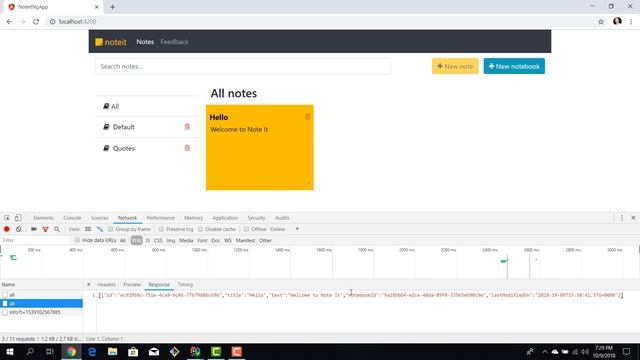This screenshot has height=360, width=640.
Task: Delete the Default notebook with its trash icon
Action: coord(187,127)
